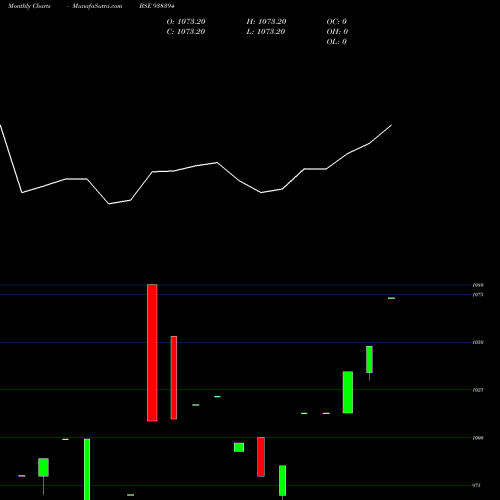Image resolution: width=500 pixels, height=500 pixels.
Task: Click the second tall red candle beside it
Action: point(174,378)
